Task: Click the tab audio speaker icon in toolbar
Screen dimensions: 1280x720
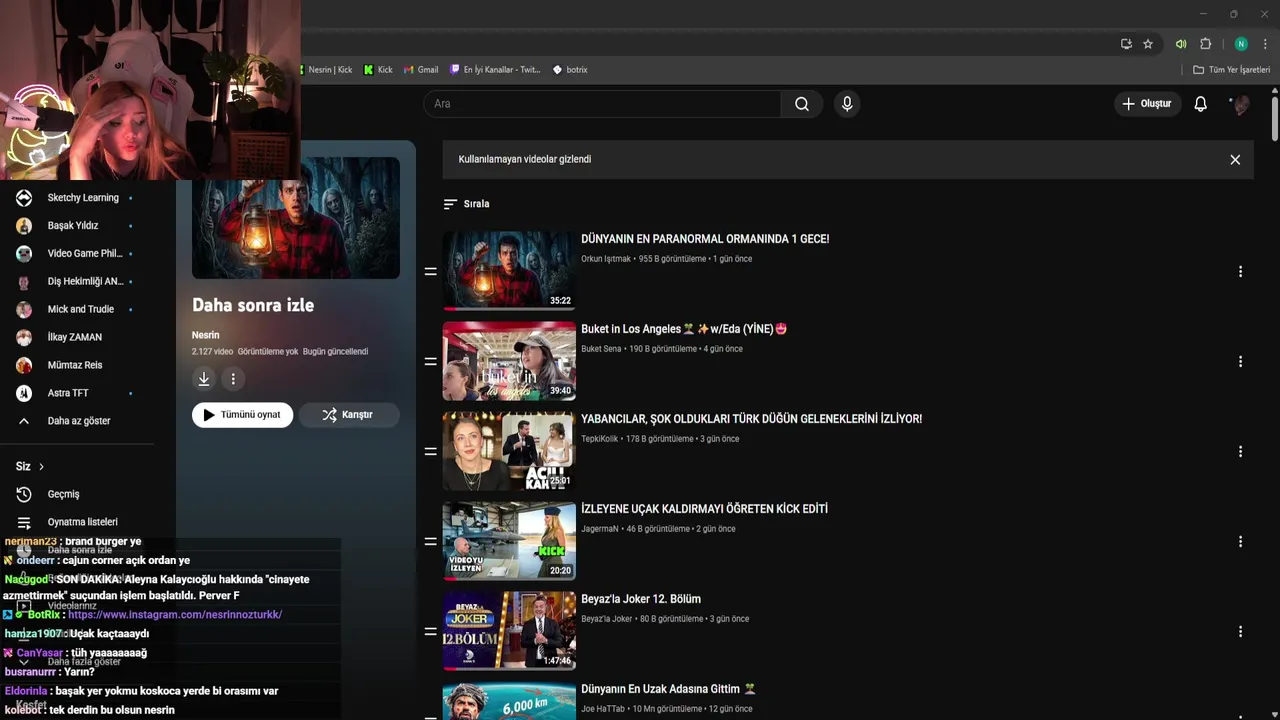Action: tap(1181, 44)
